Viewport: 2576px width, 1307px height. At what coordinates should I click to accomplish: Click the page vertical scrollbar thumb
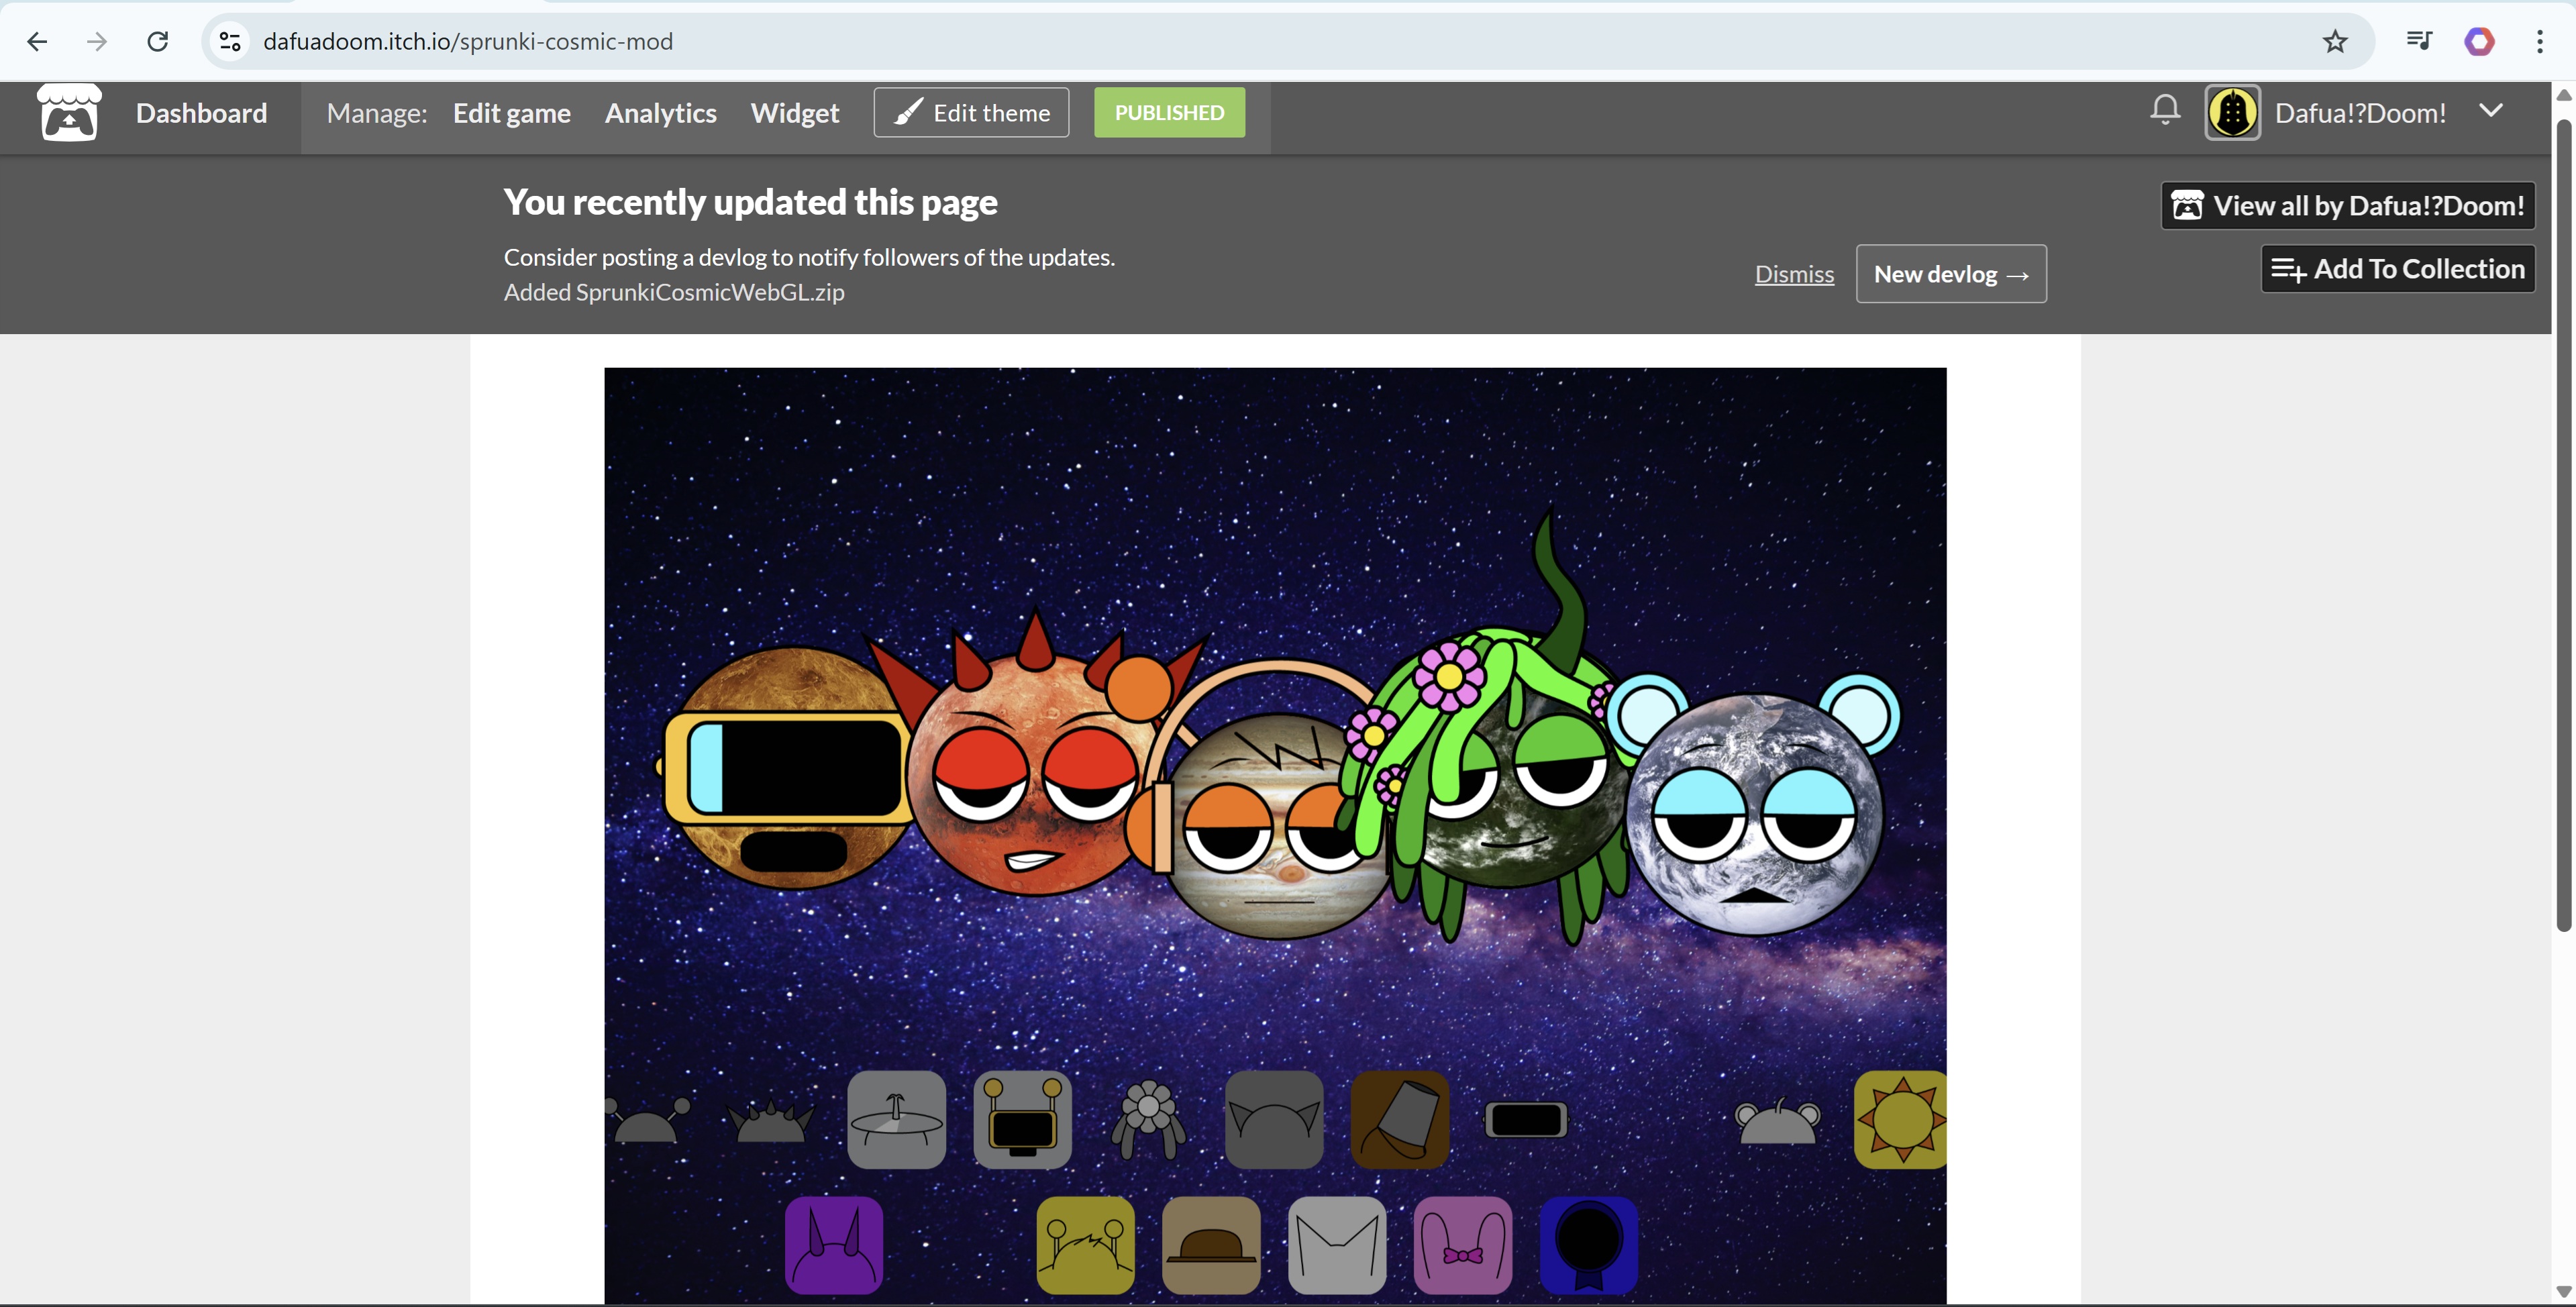pos(2564,525)
